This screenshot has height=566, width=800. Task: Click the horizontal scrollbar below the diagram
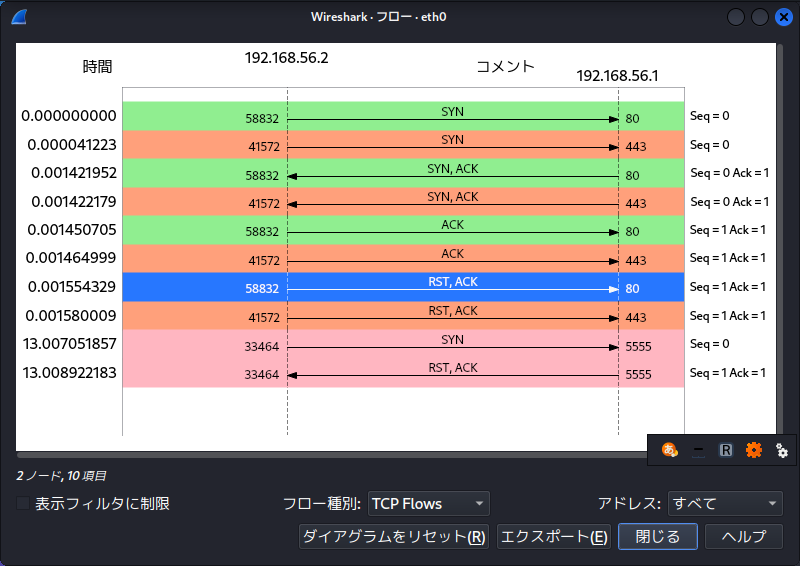tap(332, 455)
